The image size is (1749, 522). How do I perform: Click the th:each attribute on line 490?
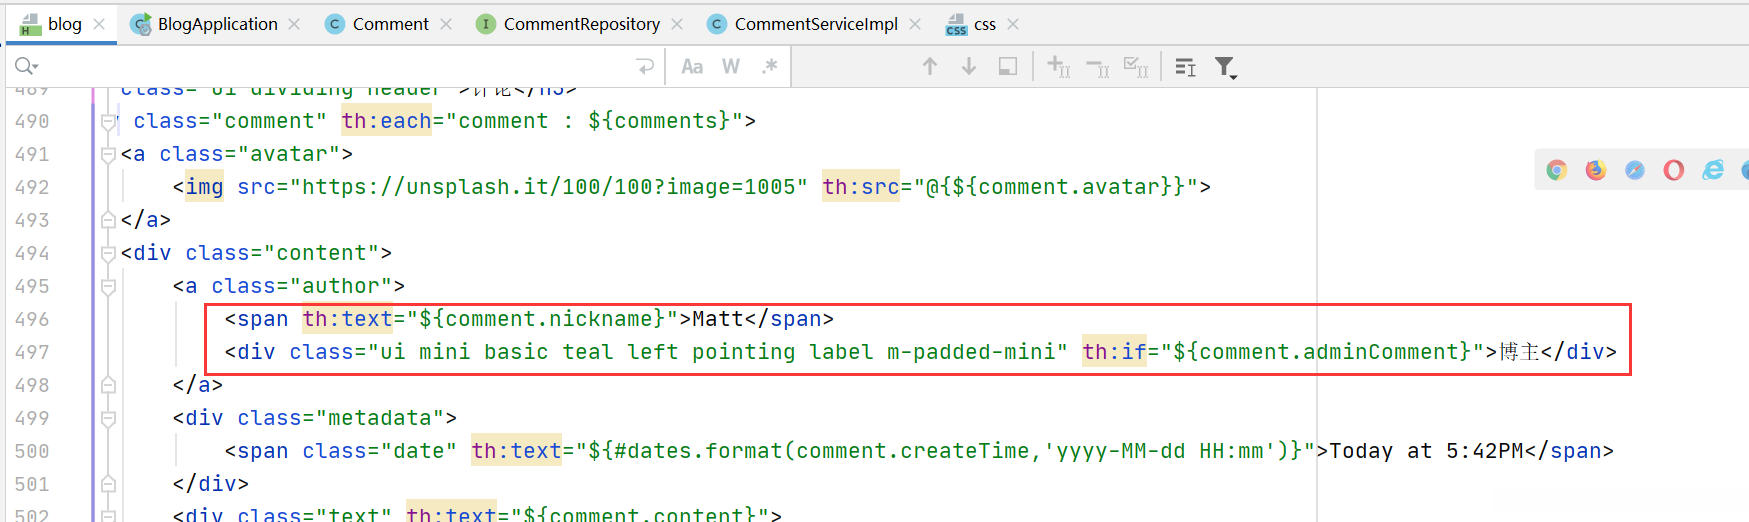[x=386, y=121]
